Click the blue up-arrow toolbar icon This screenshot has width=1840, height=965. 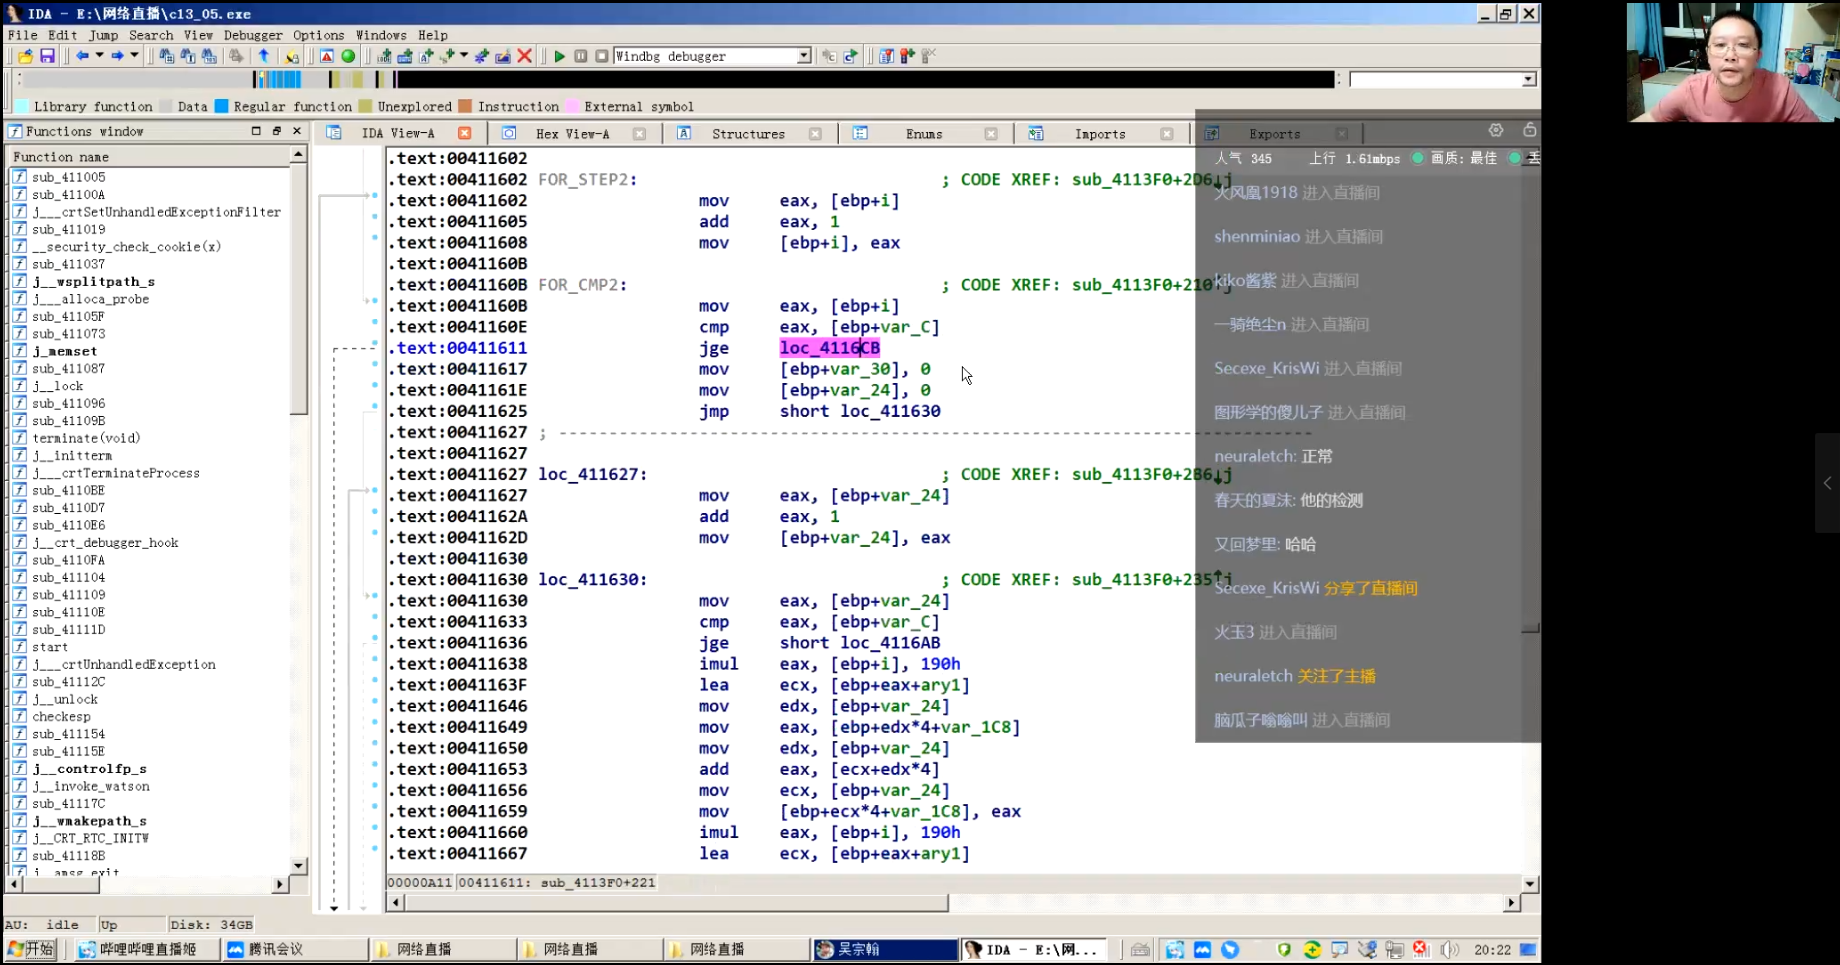pyautogui.click(x=263, y=56)
